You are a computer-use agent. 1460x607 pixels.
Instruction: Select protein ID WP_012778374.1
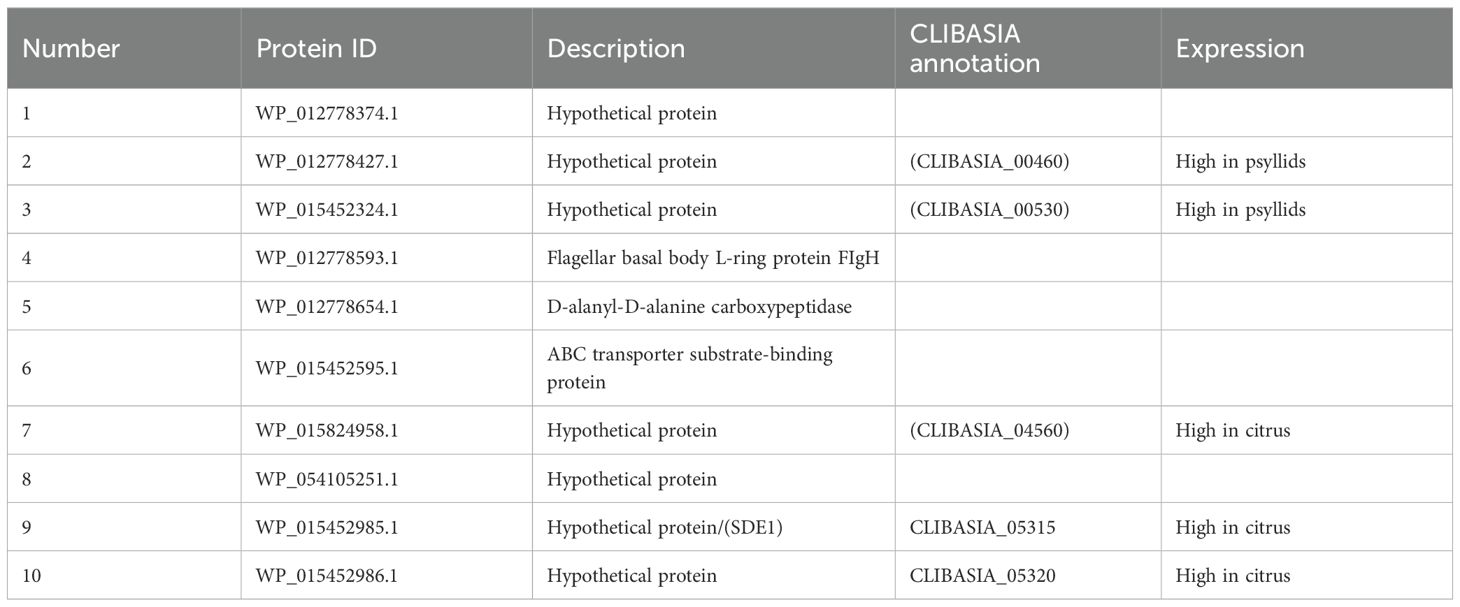(x=327, y=113)
